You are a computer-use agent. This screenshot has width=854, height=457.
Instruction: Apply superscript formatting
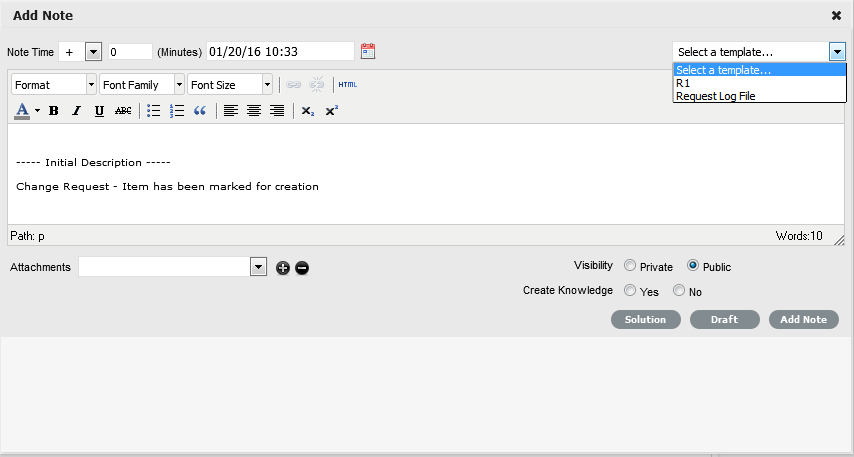coord(332,111)
